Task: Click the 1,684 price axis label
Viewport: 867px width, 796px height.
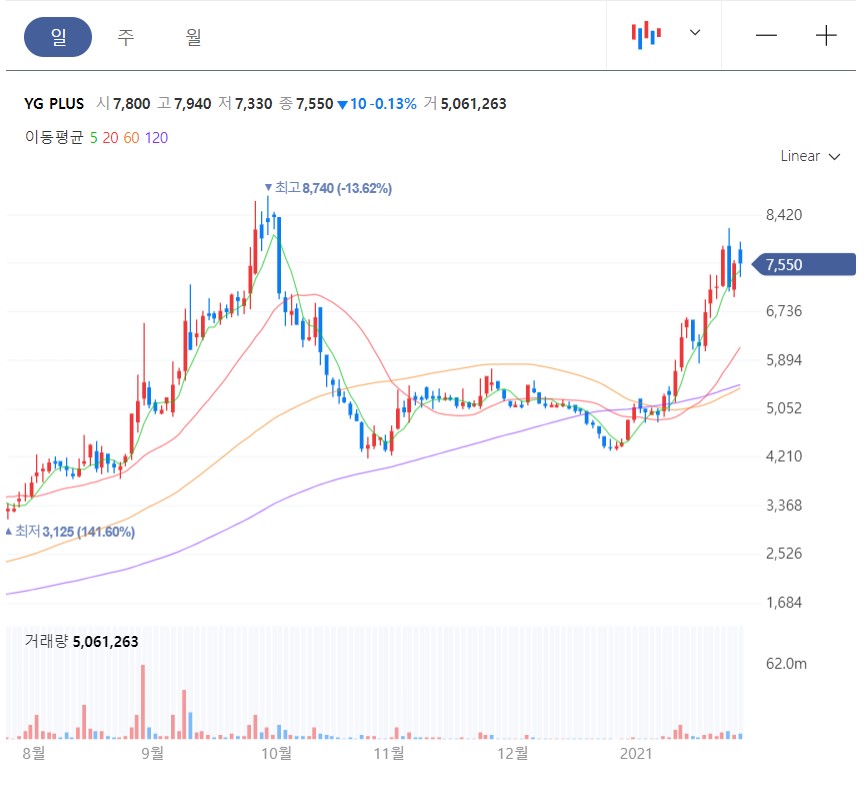Action: (x=784, y=603)
